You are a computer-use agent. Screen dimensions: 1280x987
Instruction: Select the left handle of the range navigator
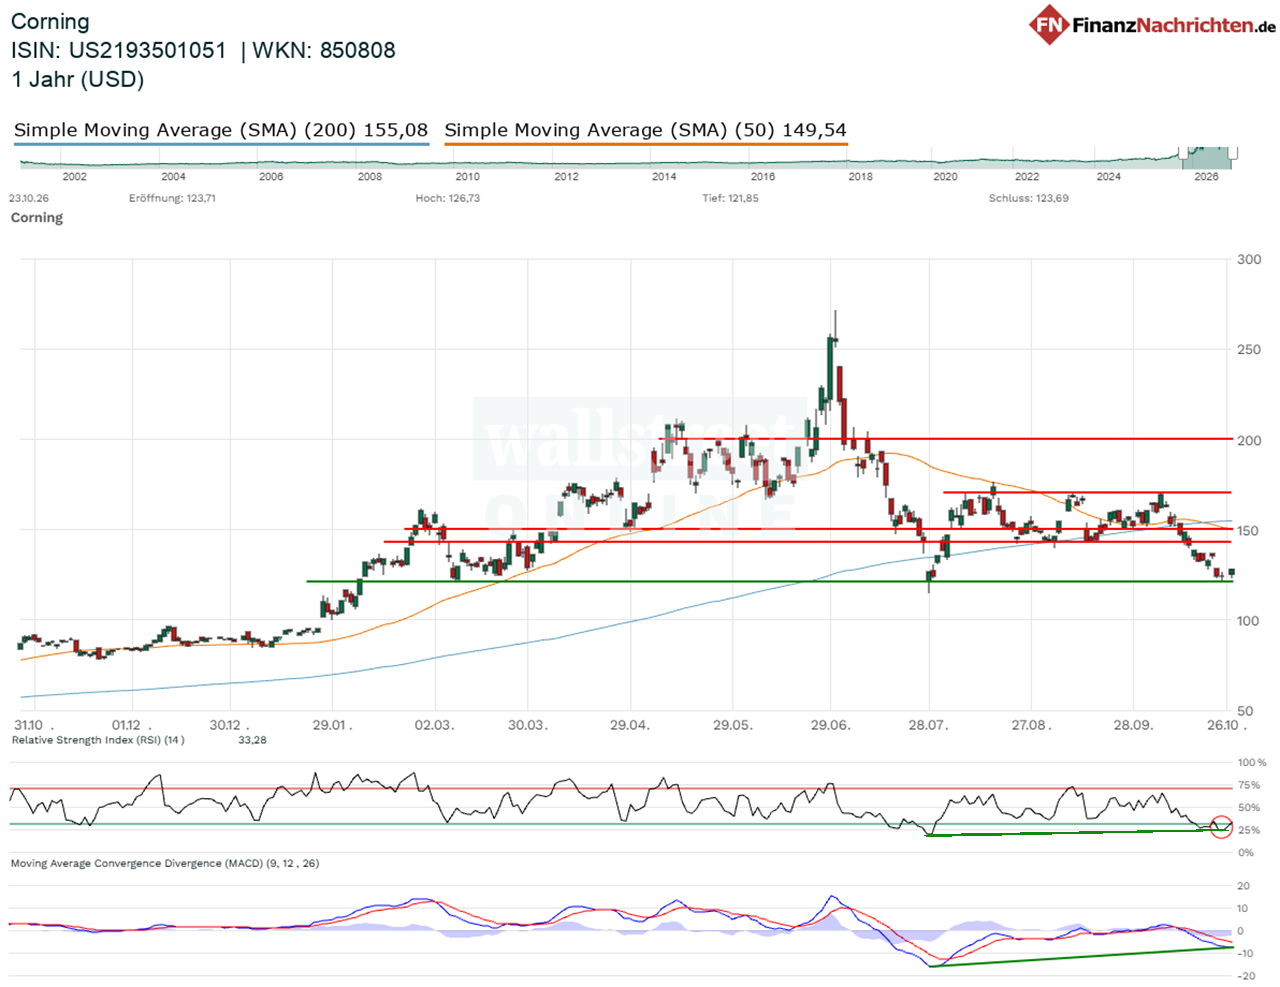tap(1184, 153)
